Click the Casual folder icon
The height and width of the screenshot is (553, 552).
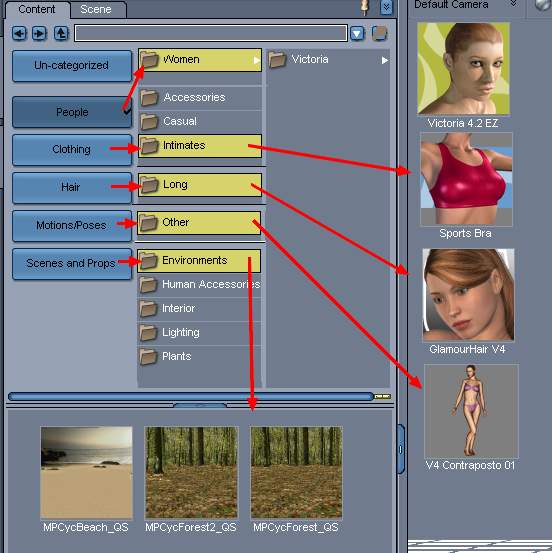coord(149,122)
